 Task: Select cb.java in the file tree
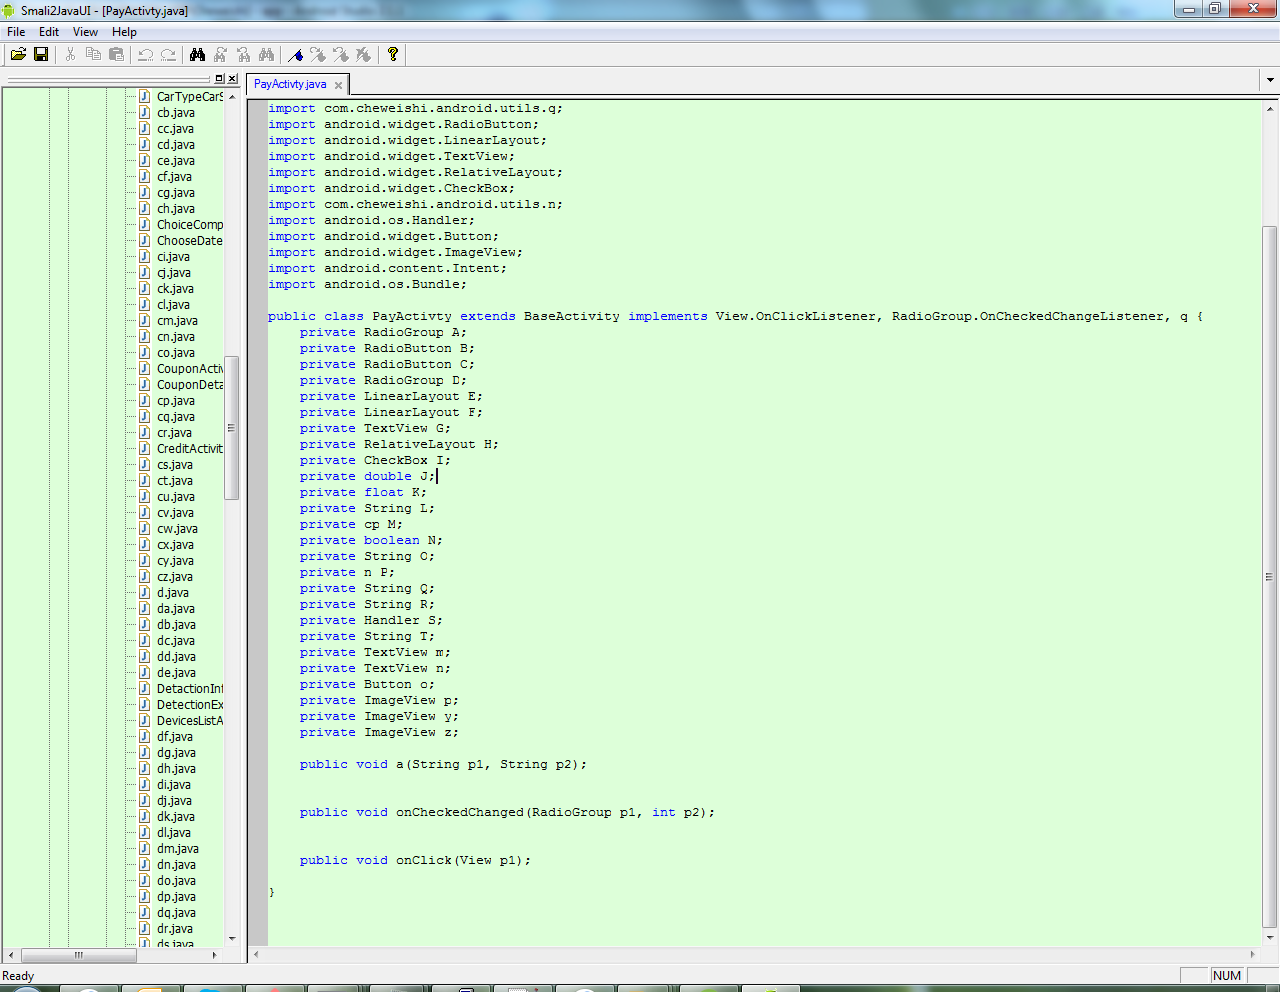tap(175, 113)
